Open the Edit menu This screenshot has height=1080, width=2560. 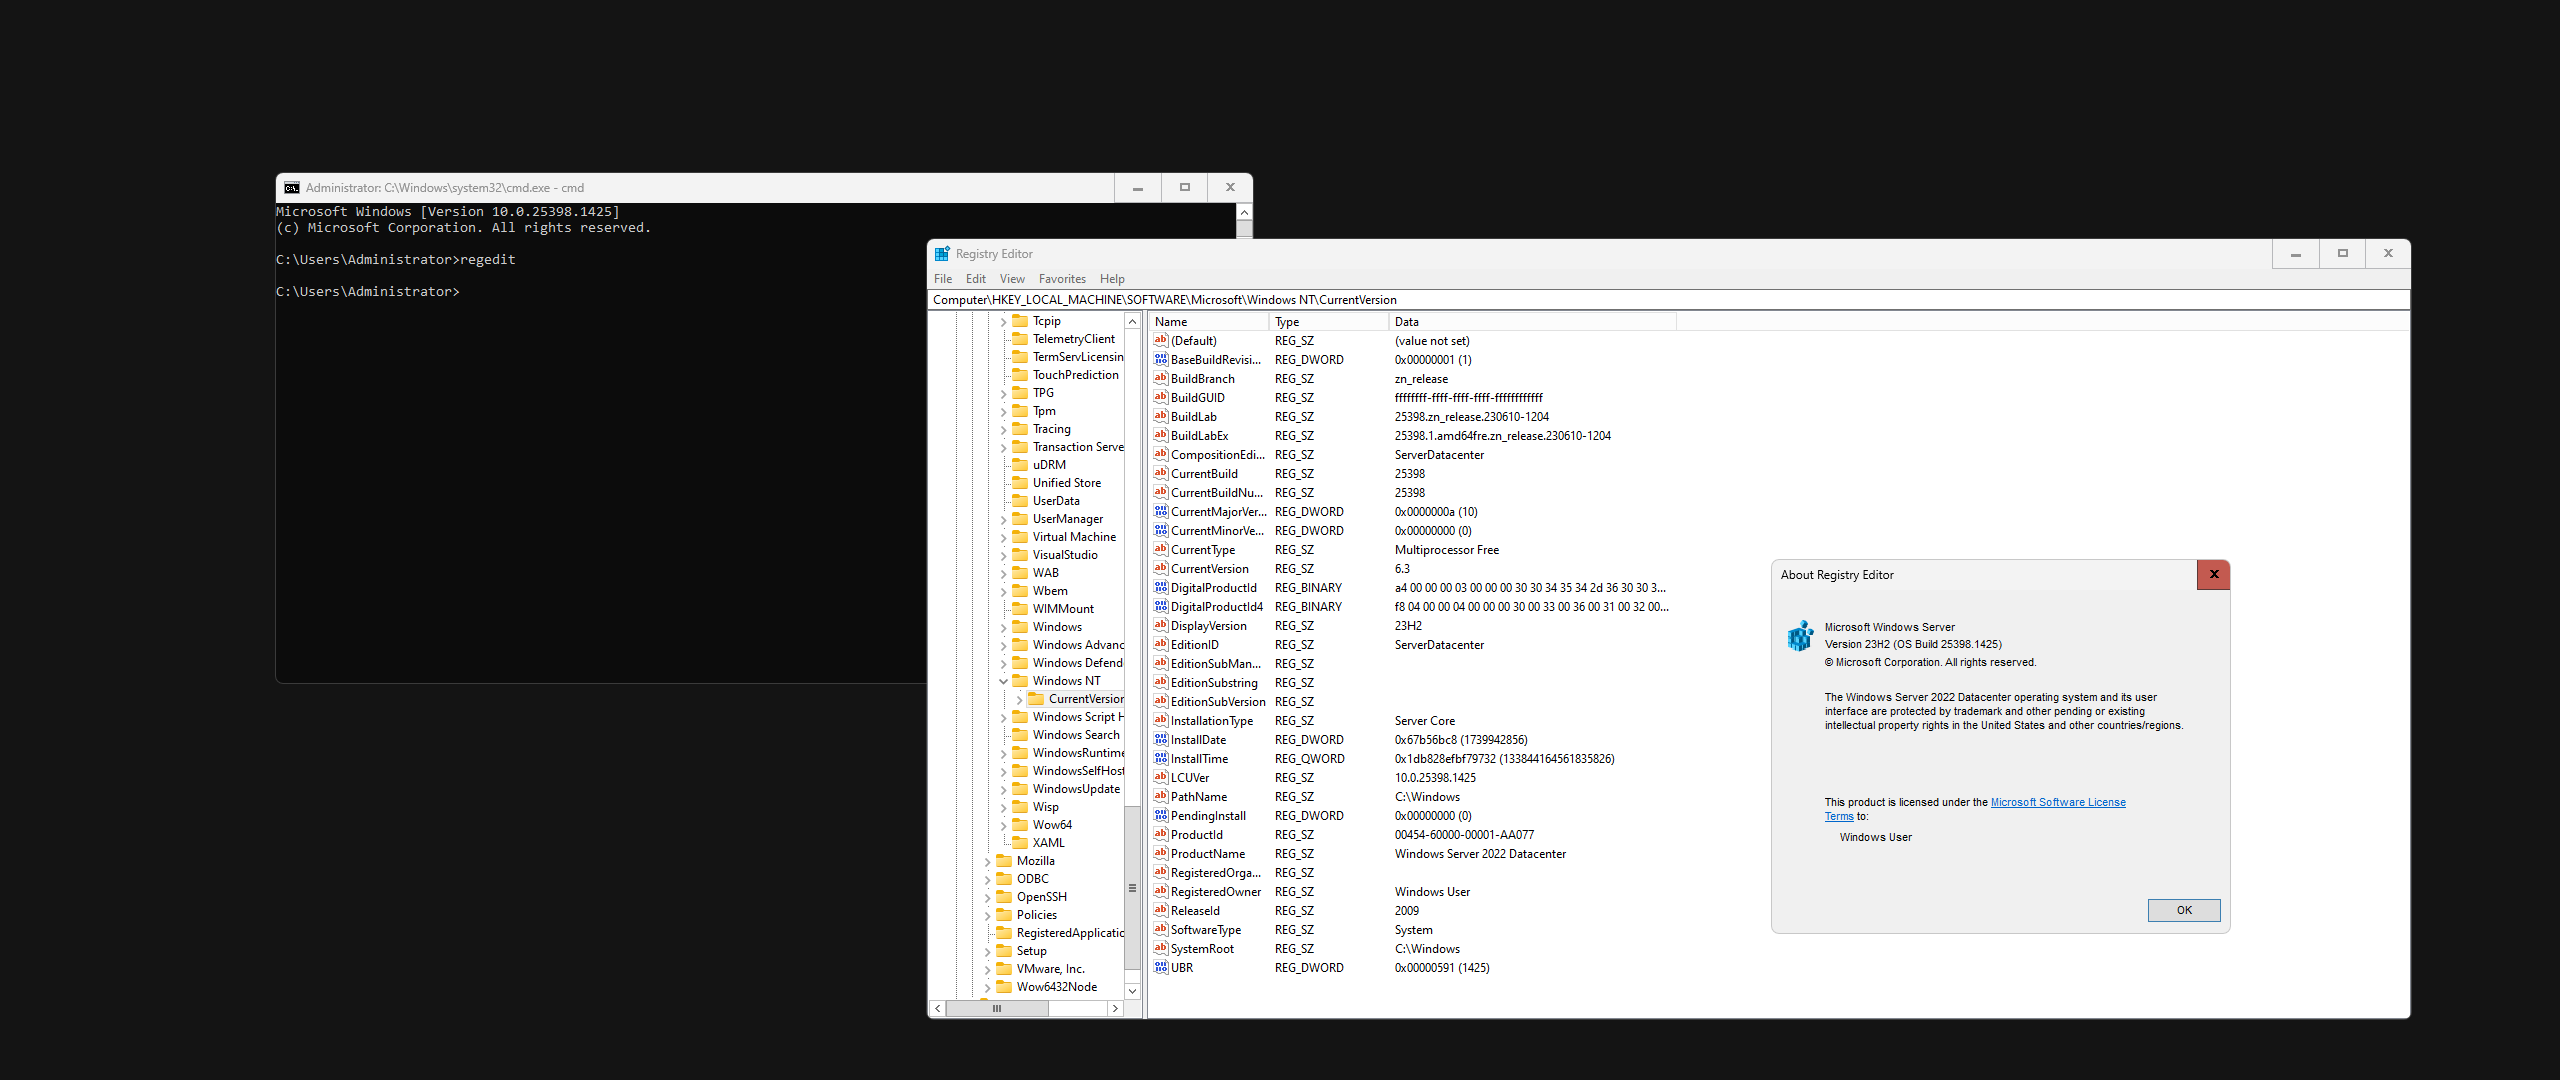pos(975,279)
